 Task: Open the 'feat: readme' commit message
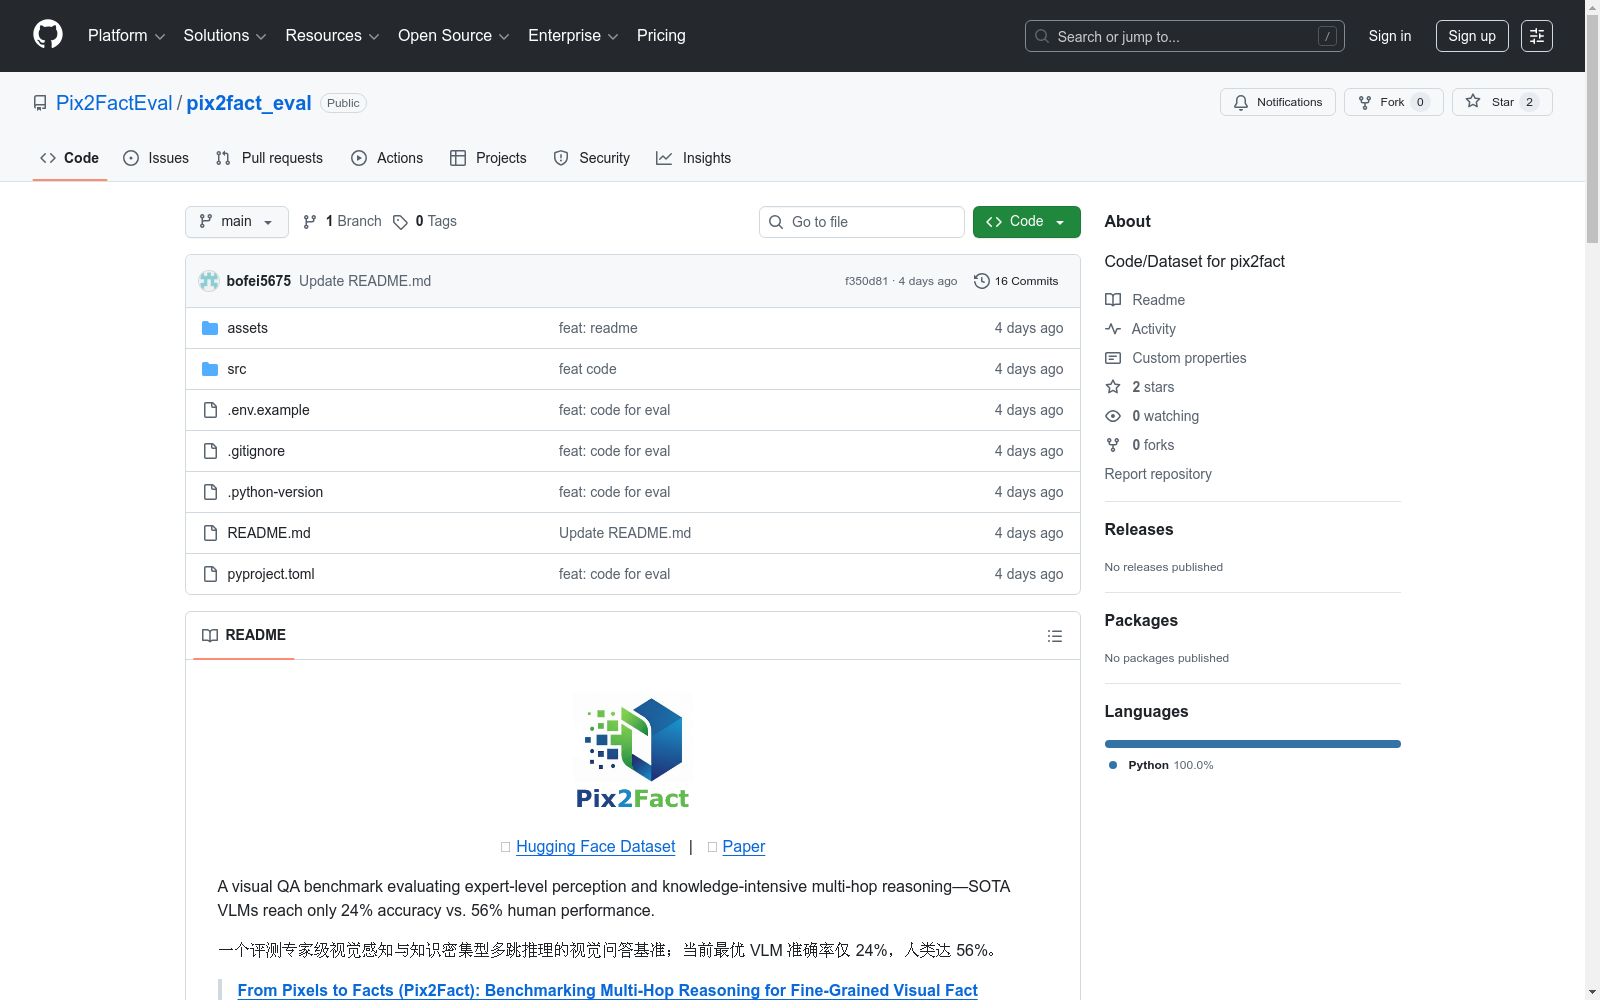point(598,328)
